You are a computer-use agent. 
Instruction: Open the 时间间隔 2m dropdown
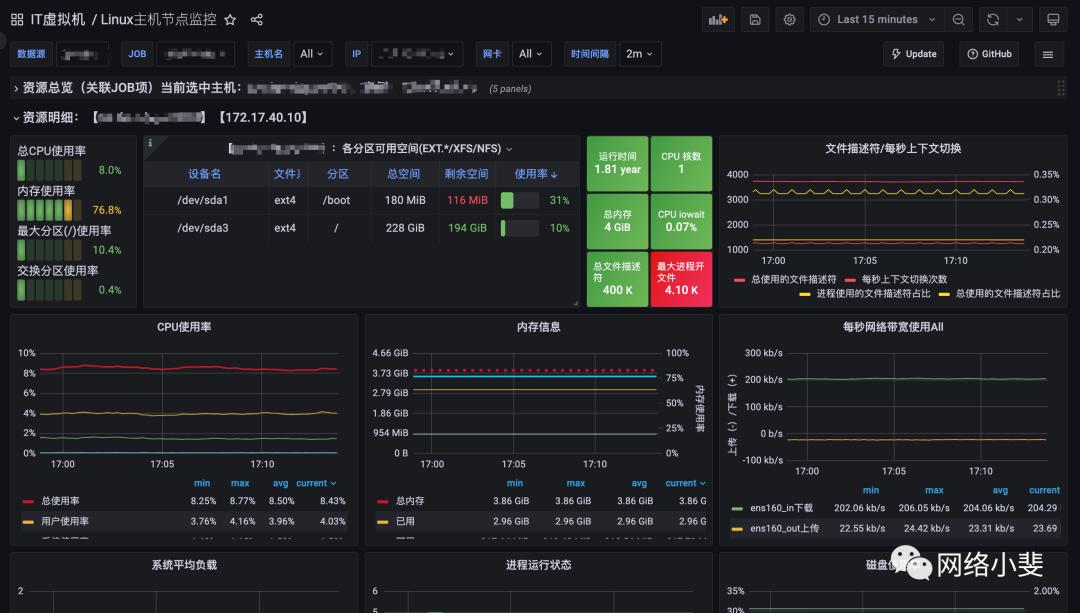tap(640, 54)
